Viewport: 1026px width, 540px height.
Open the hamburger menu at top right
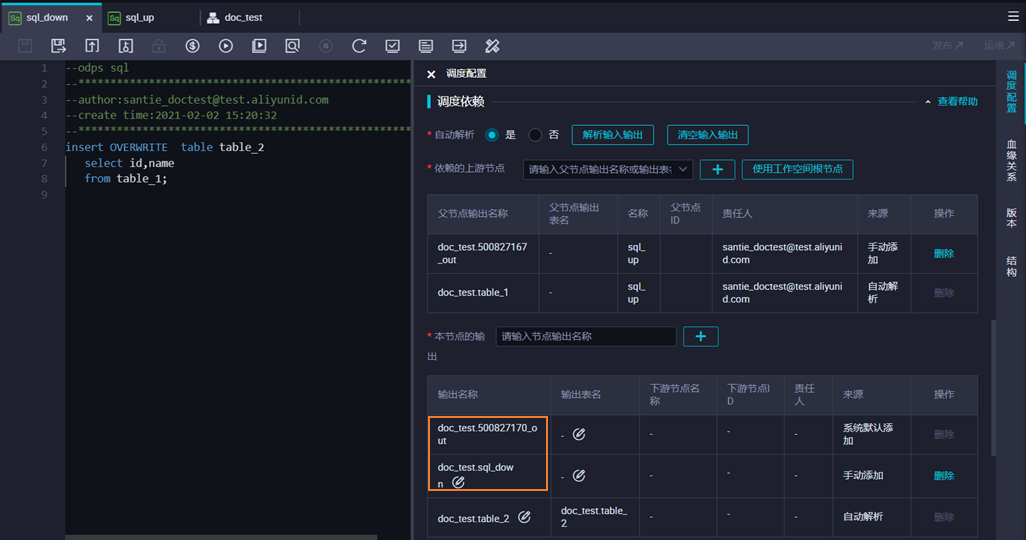pos(1013,16)
